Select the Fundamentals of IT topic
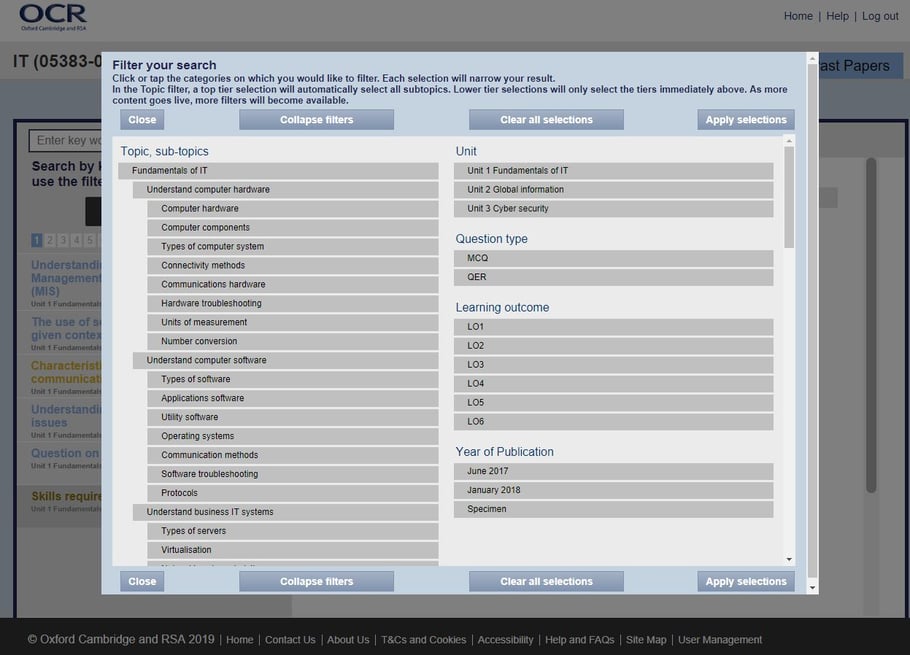The width and height of the screenshot is (910, 655). tap(283, 170)
